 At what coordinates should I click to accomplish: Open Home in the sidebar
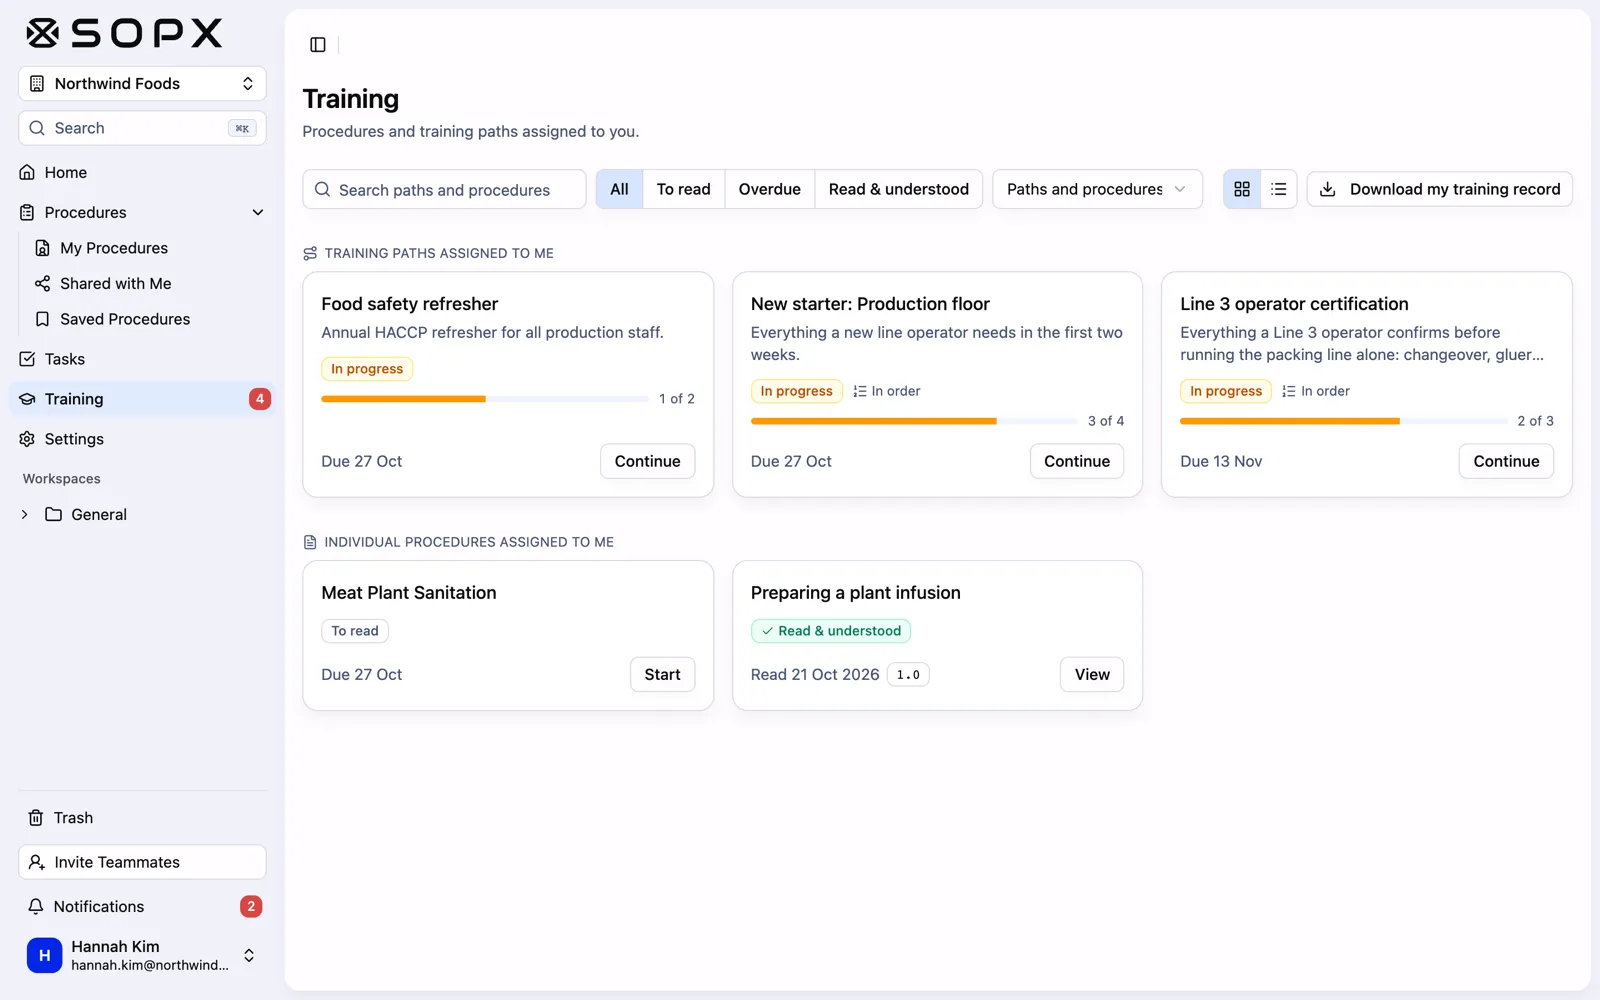coord(142,172)
